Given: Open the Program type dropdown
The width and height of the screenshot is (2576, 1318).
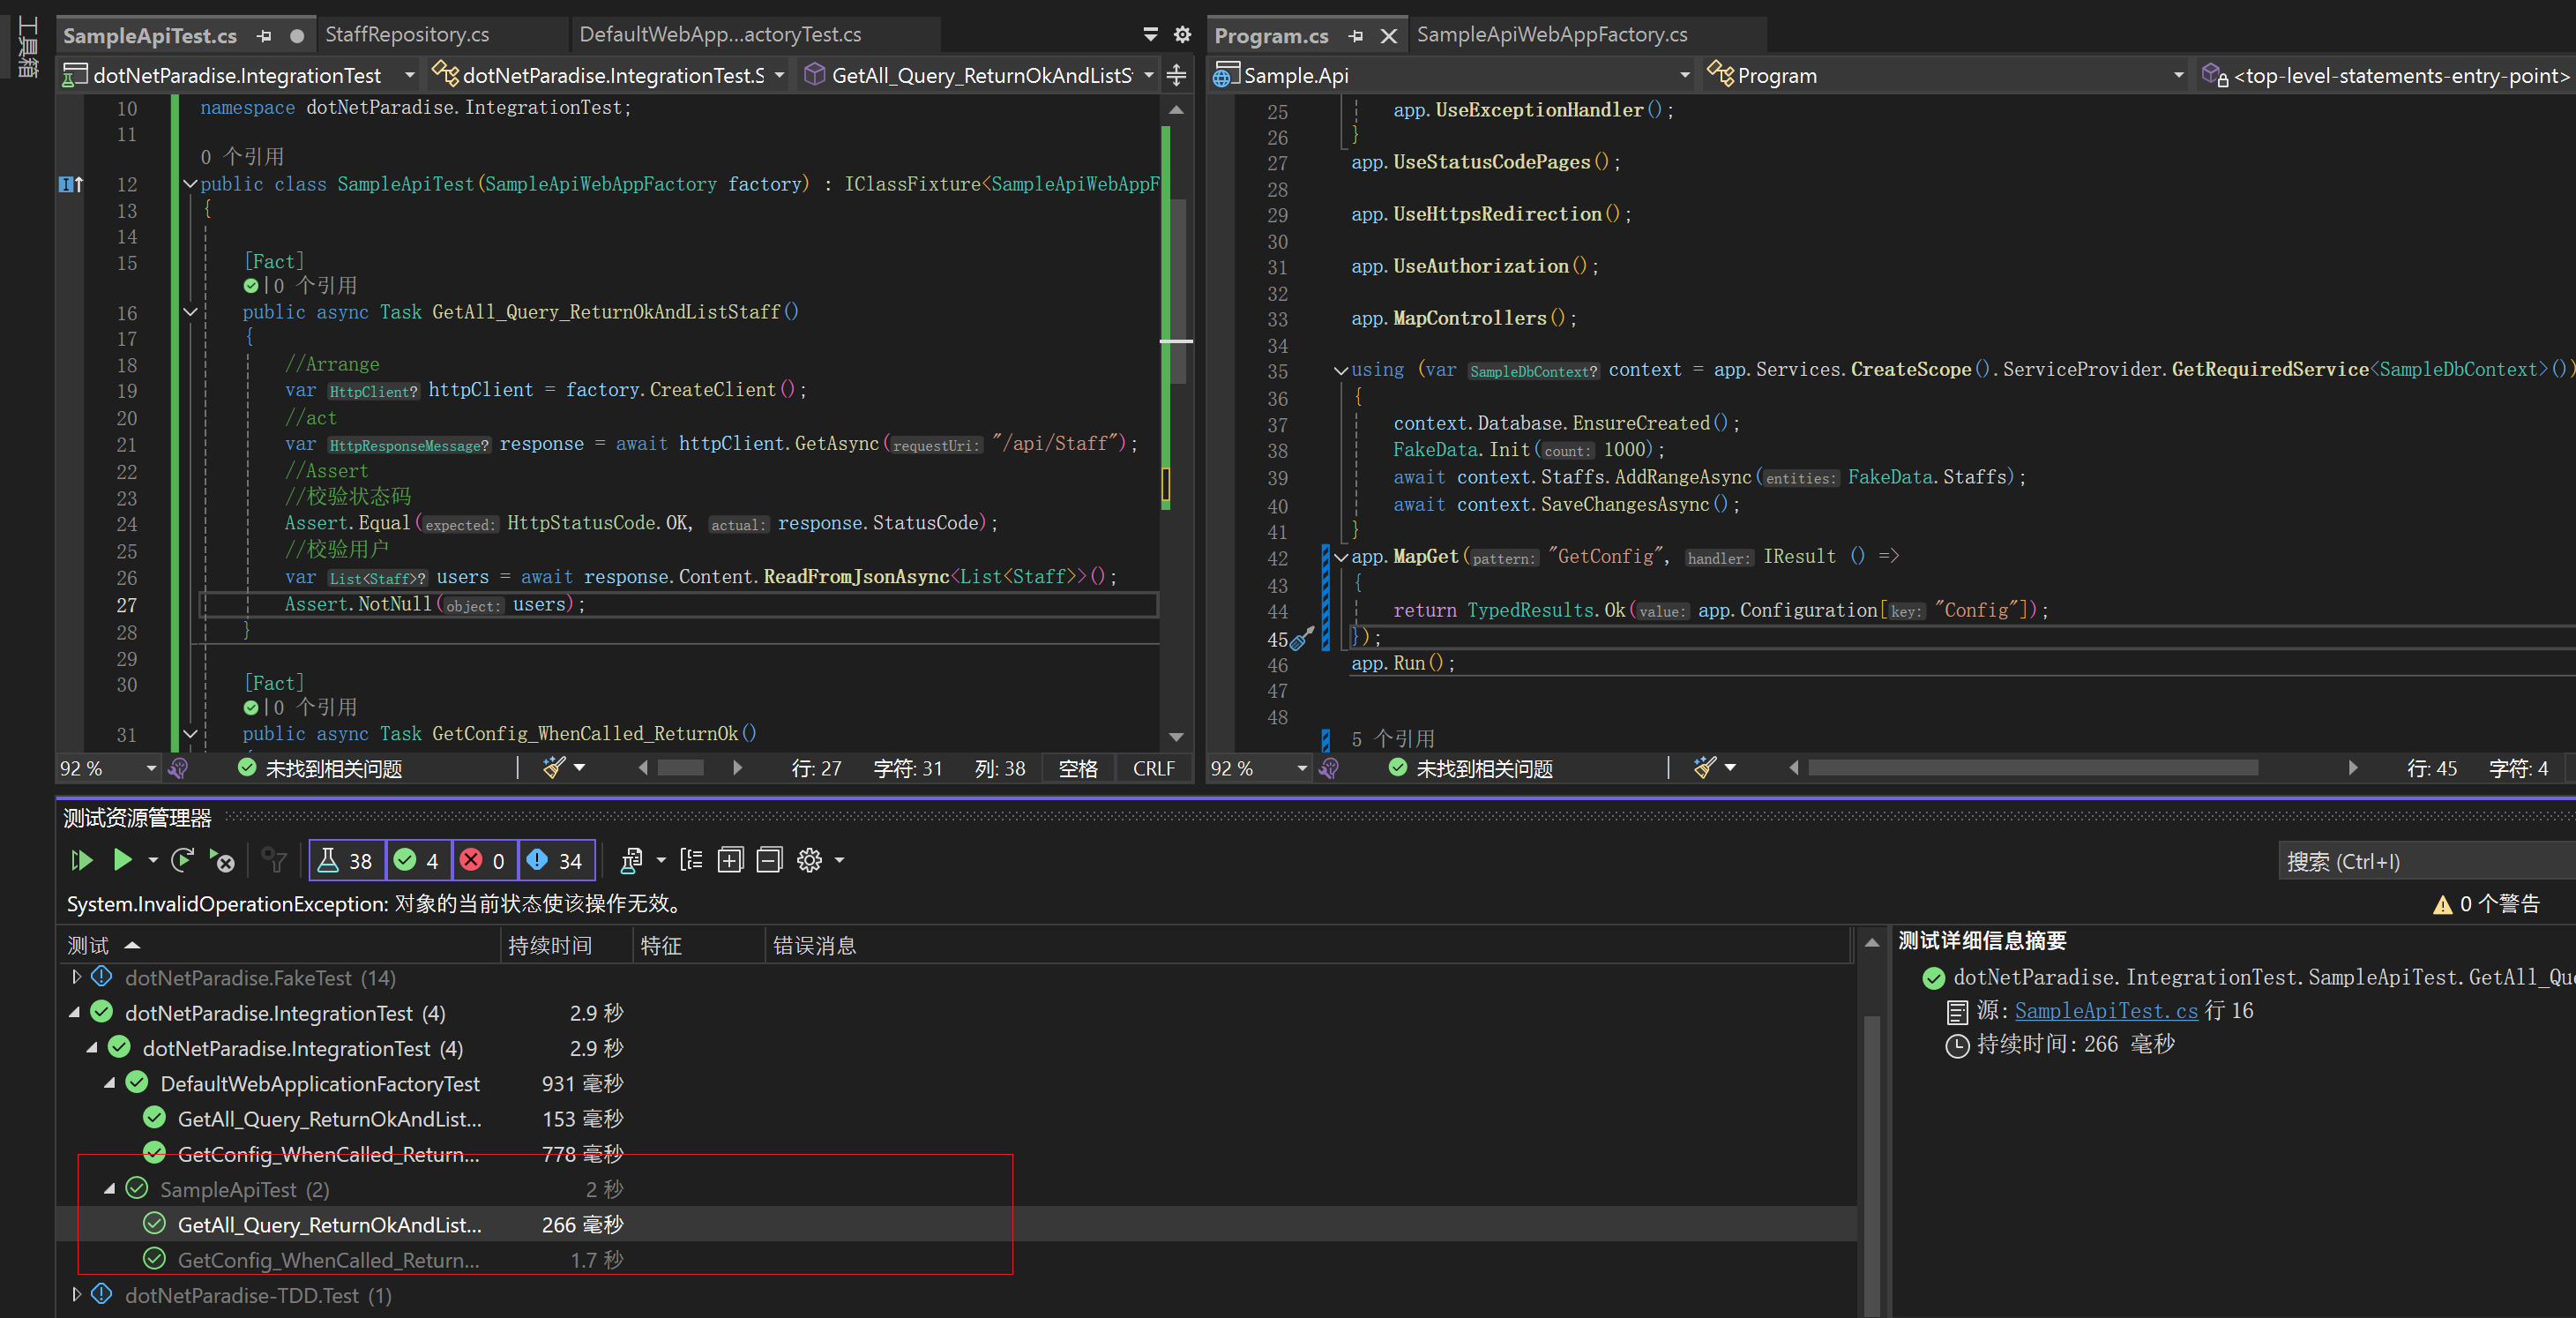Looking at the screenshot, I should (x=2178, y=75).
